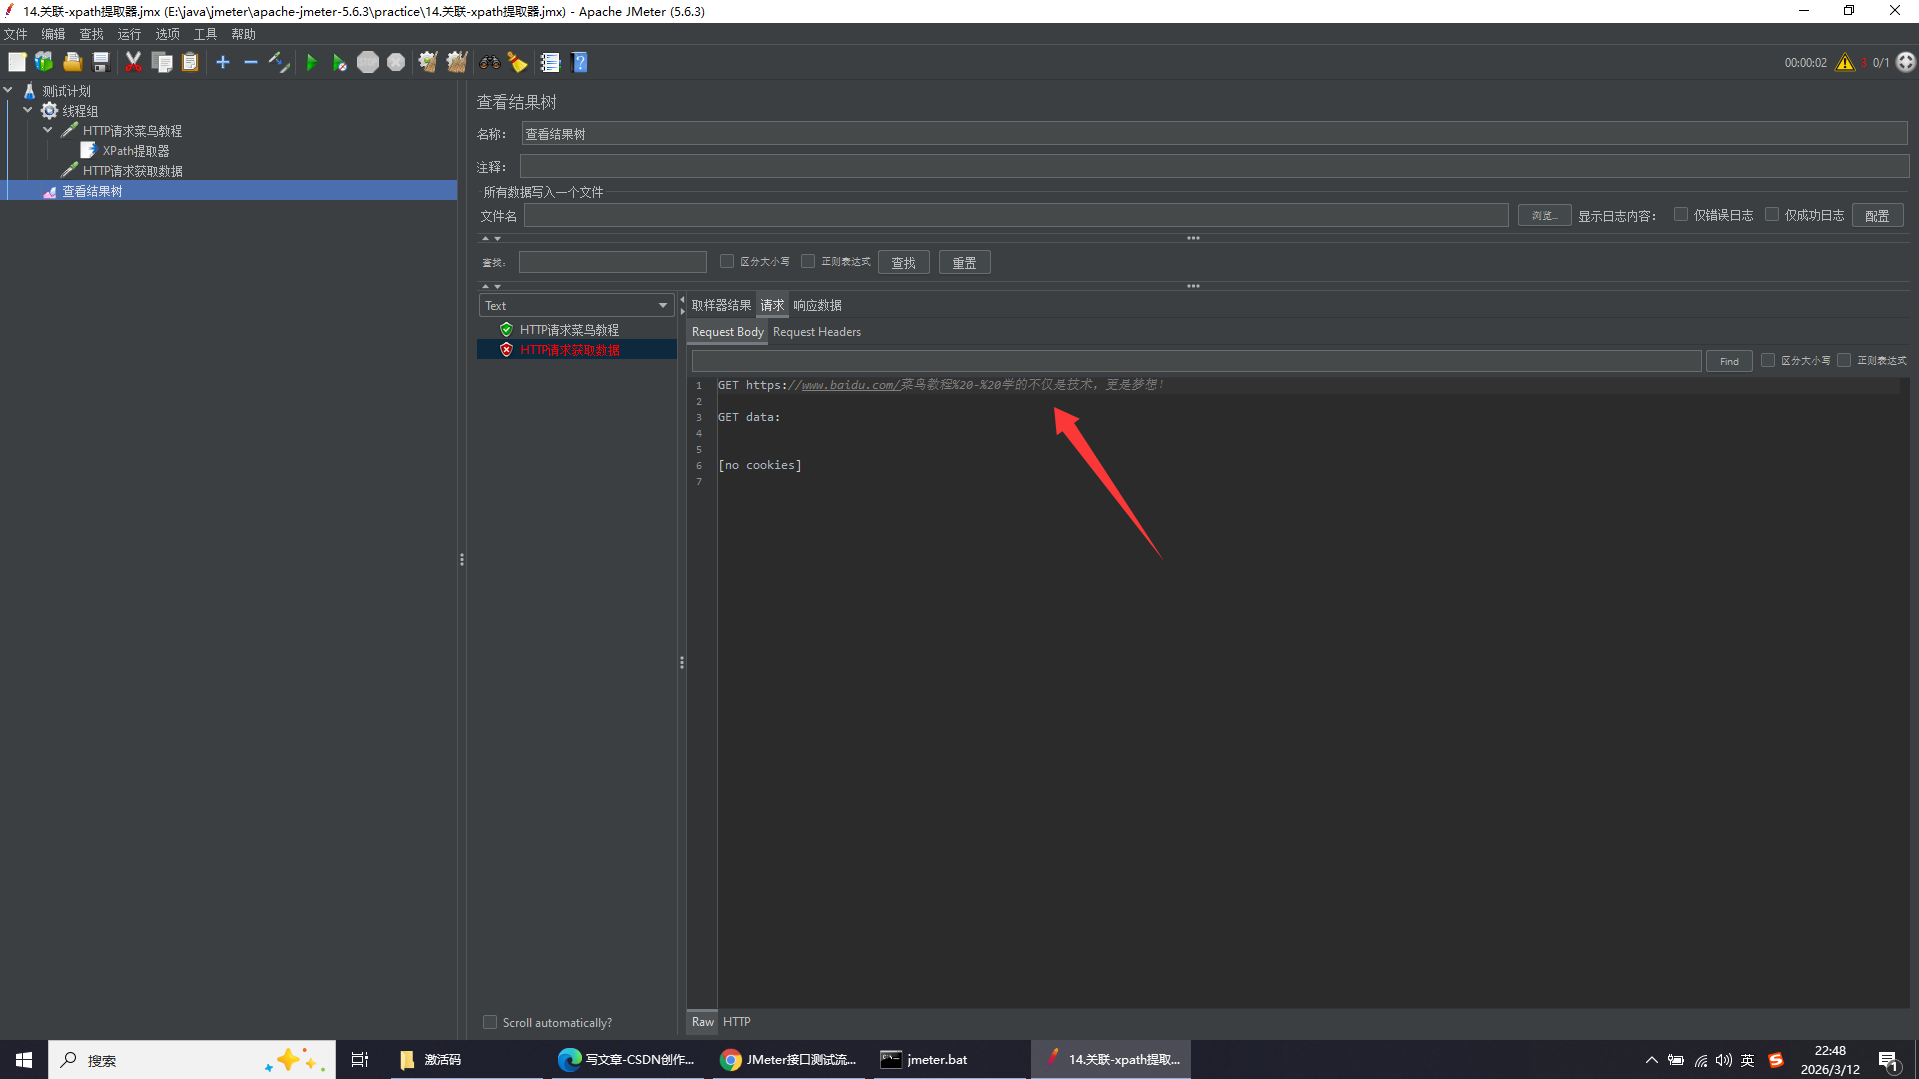Open the 文件 menu
The image size is (1919, 1079).
click(16, 34)
